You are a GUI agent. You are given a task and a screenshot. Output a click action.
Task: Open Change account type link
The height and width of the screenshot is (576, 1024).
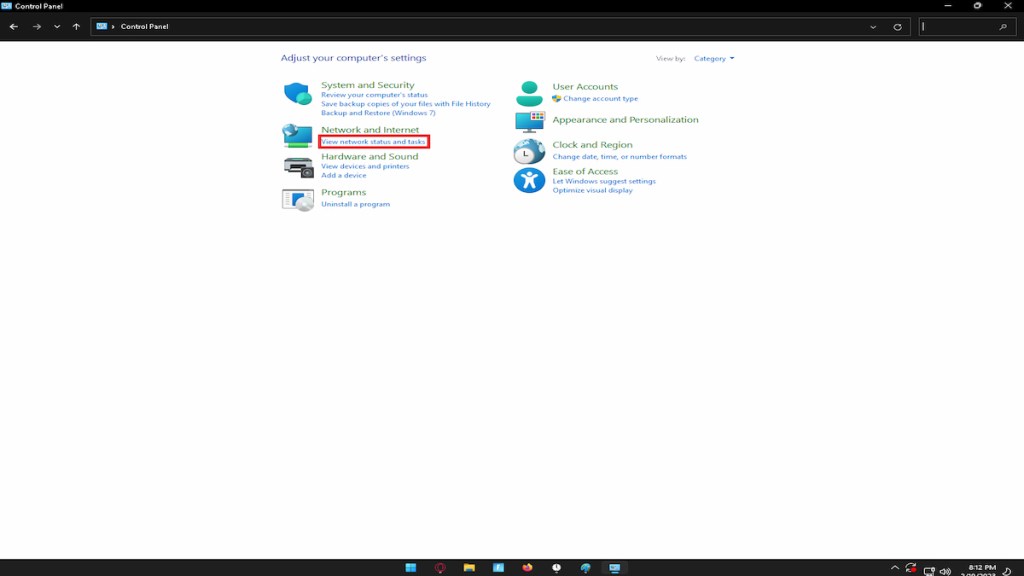(600, 99)
